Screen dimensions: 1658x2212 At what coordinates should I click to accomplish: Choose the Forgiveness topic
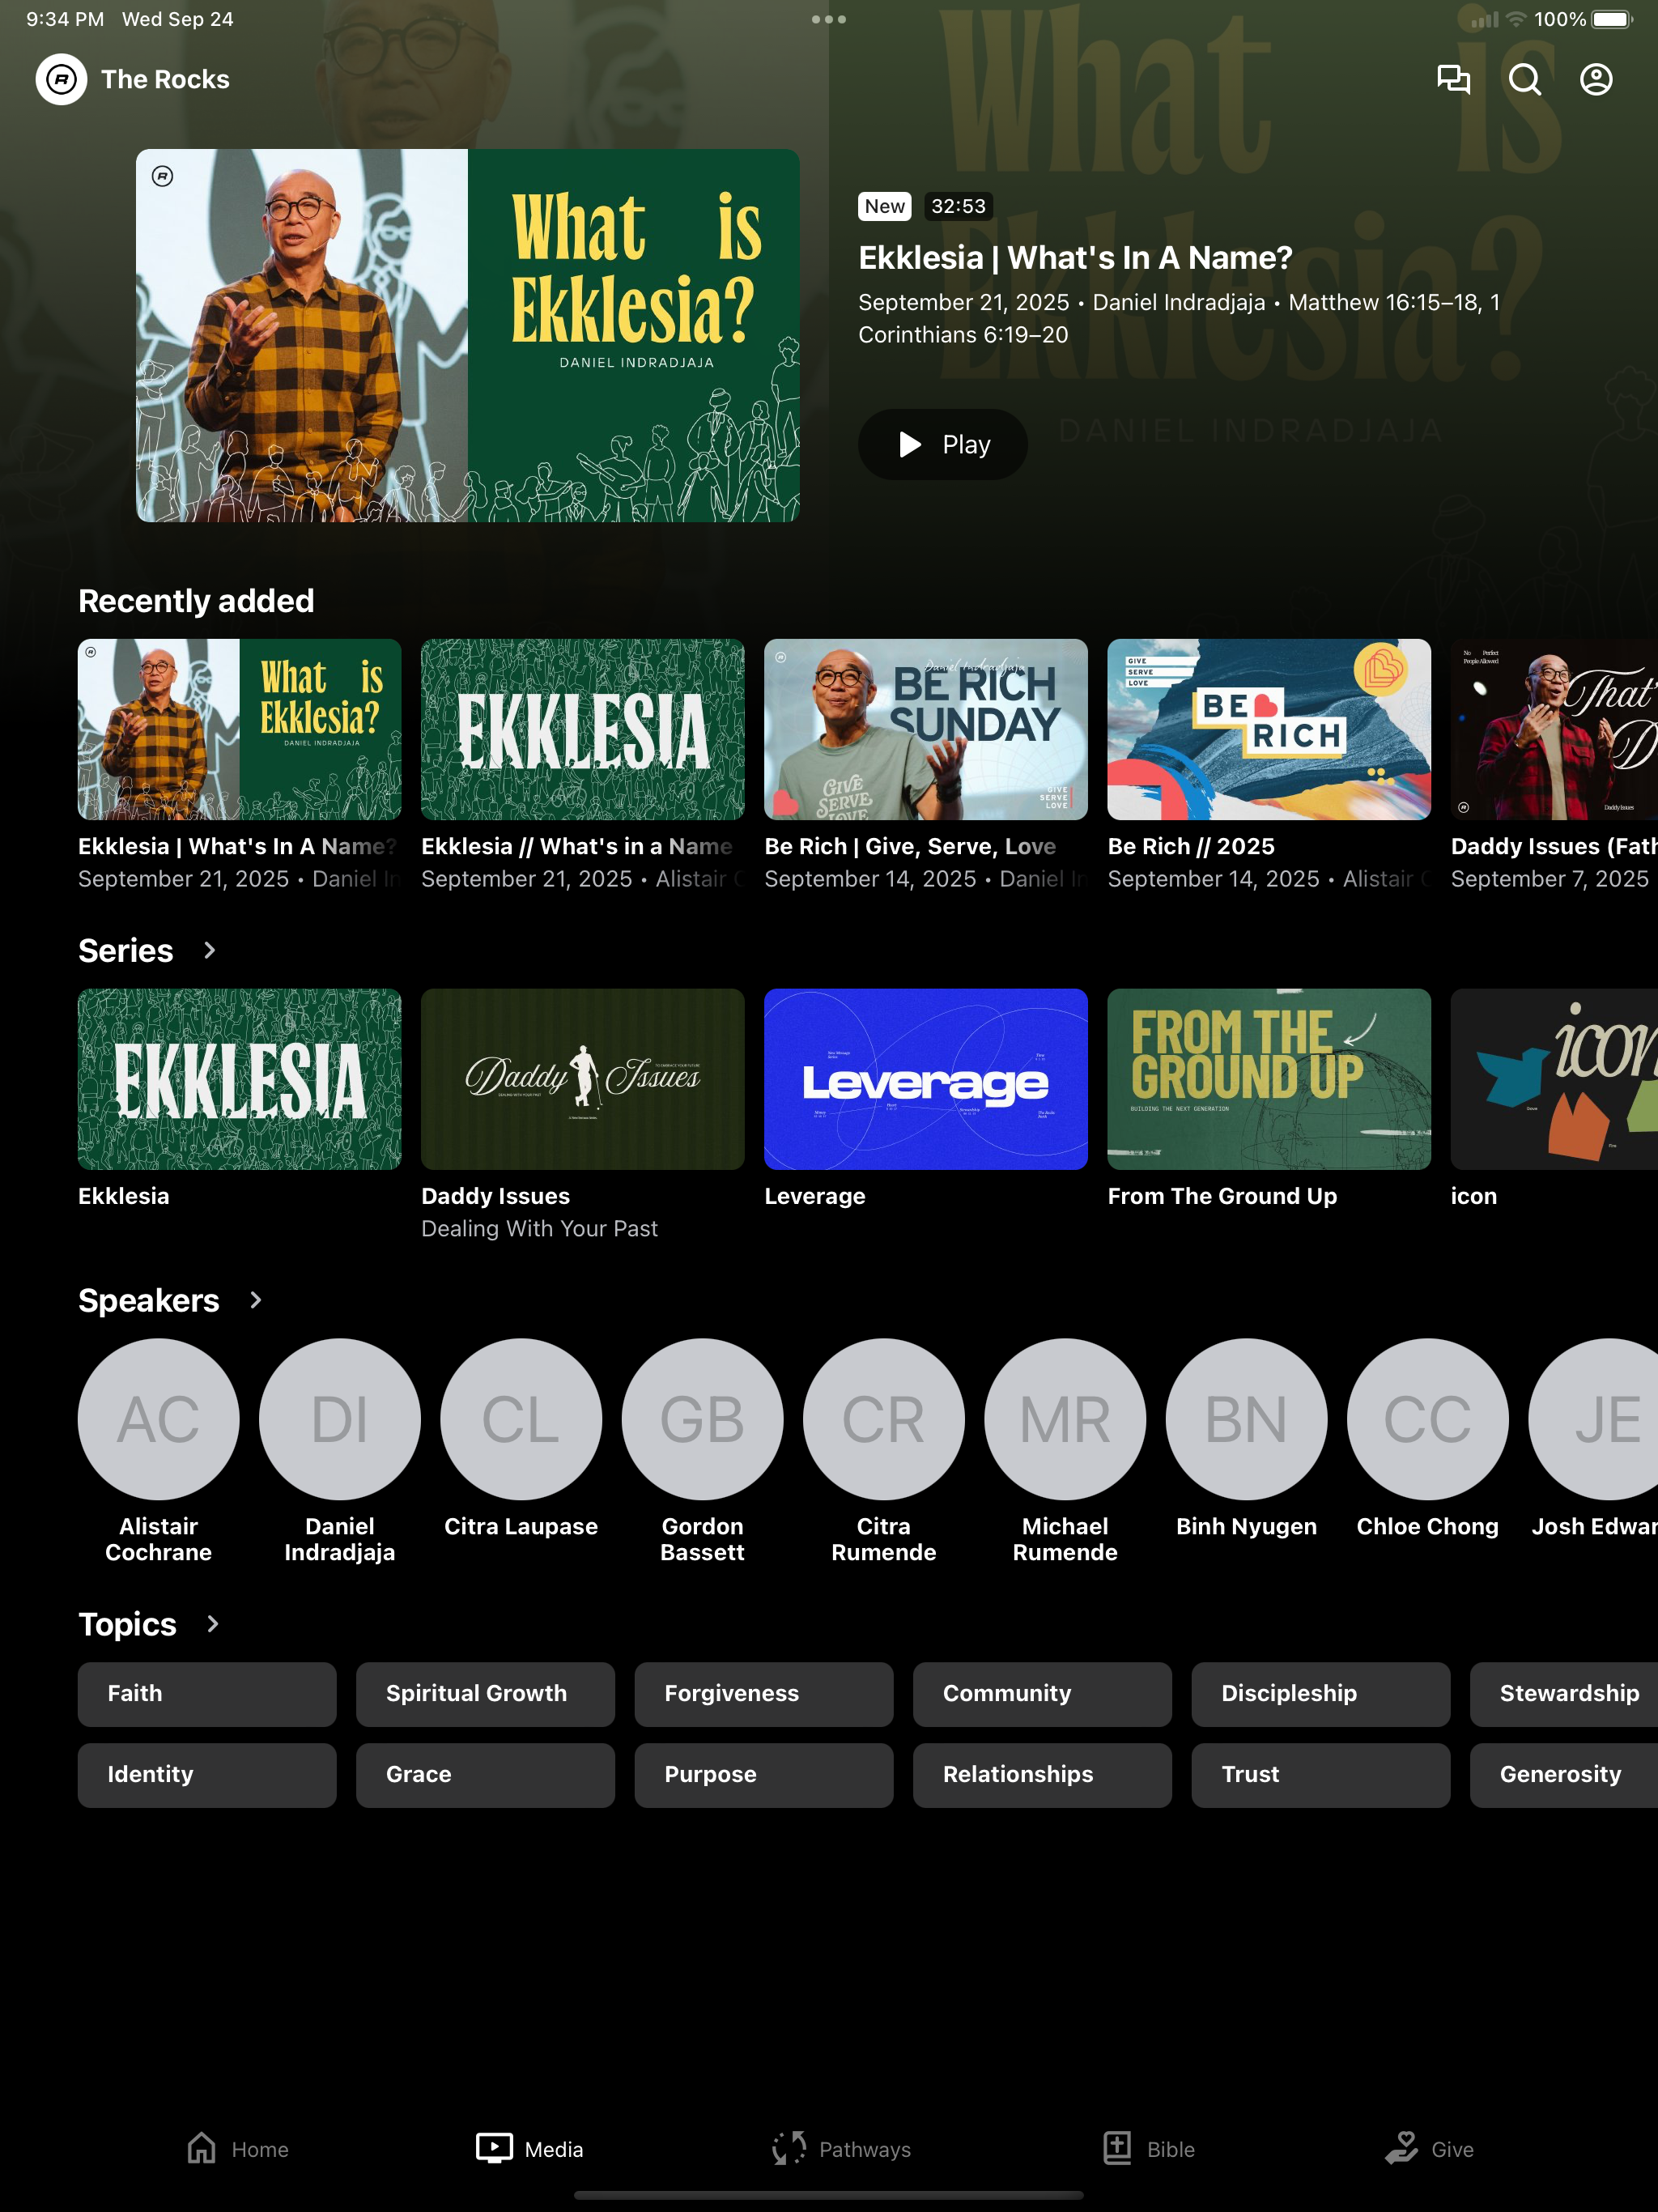764,1694
